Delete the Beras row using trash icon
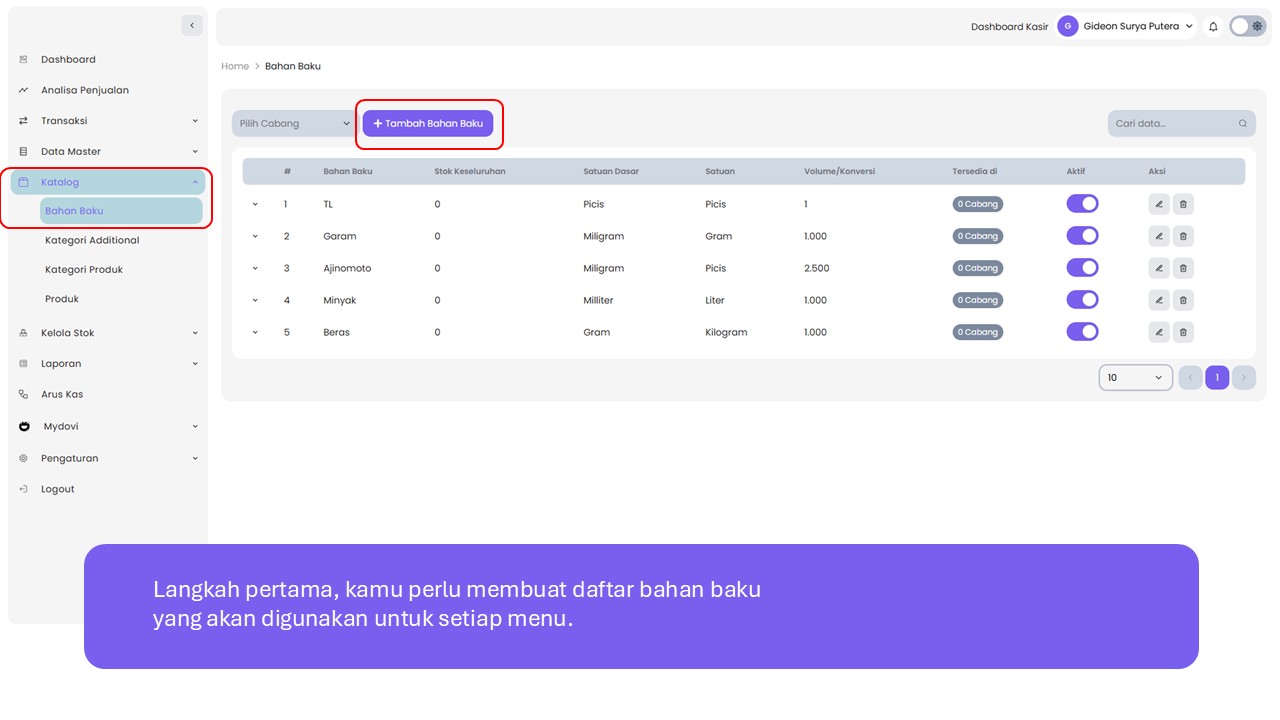This screenshot has height=720, width=1280. pos(1183,332)
